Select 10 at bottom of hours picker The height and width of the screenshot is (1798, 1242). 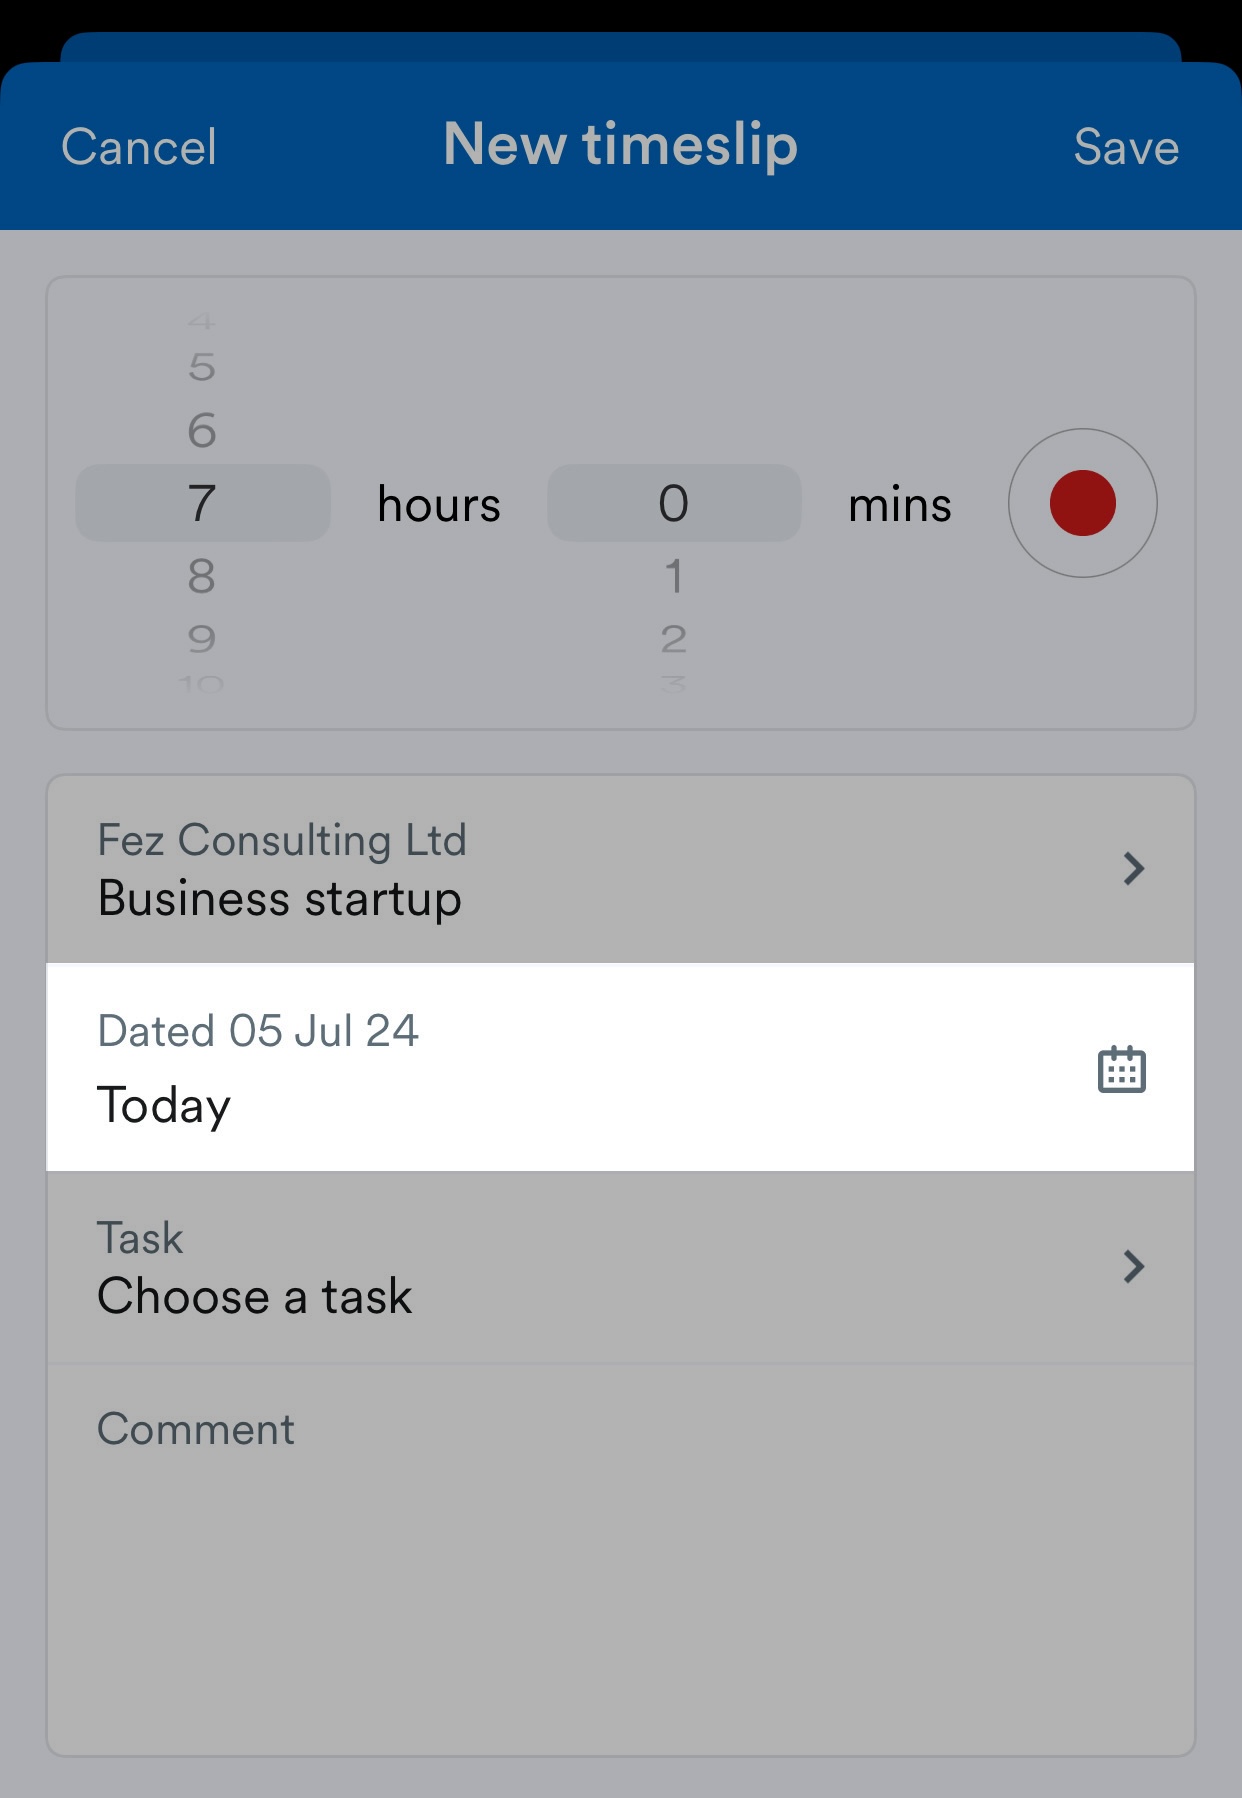[201, 685]
